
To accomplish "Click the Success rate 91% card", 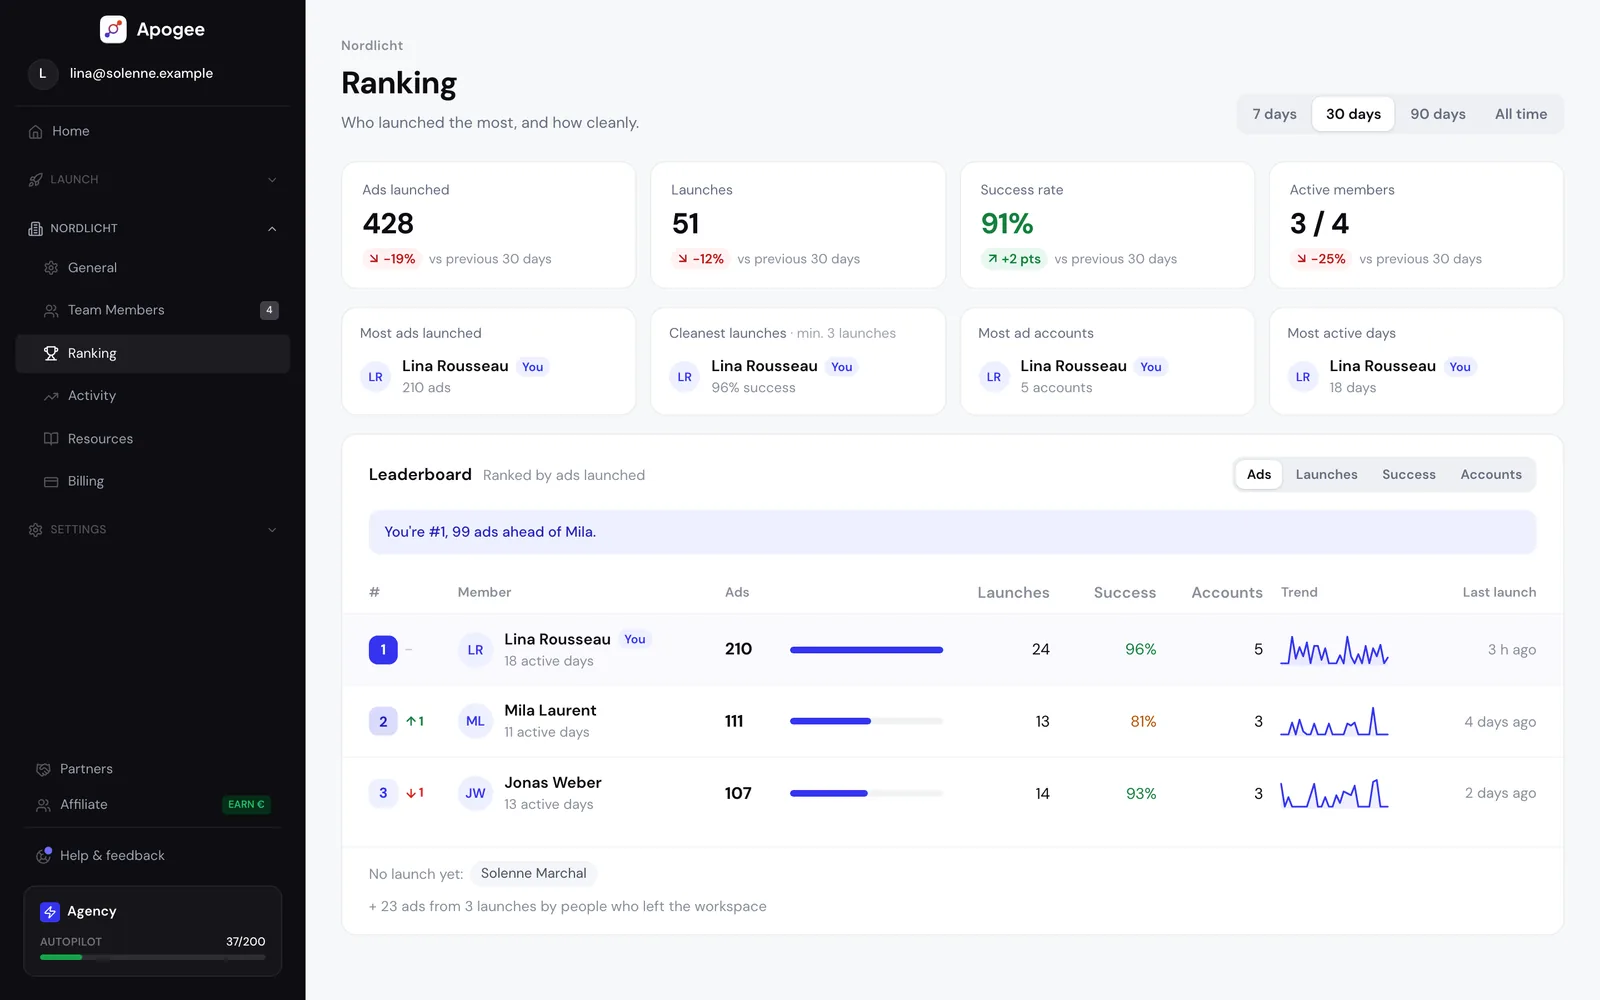I will 1107,226.
